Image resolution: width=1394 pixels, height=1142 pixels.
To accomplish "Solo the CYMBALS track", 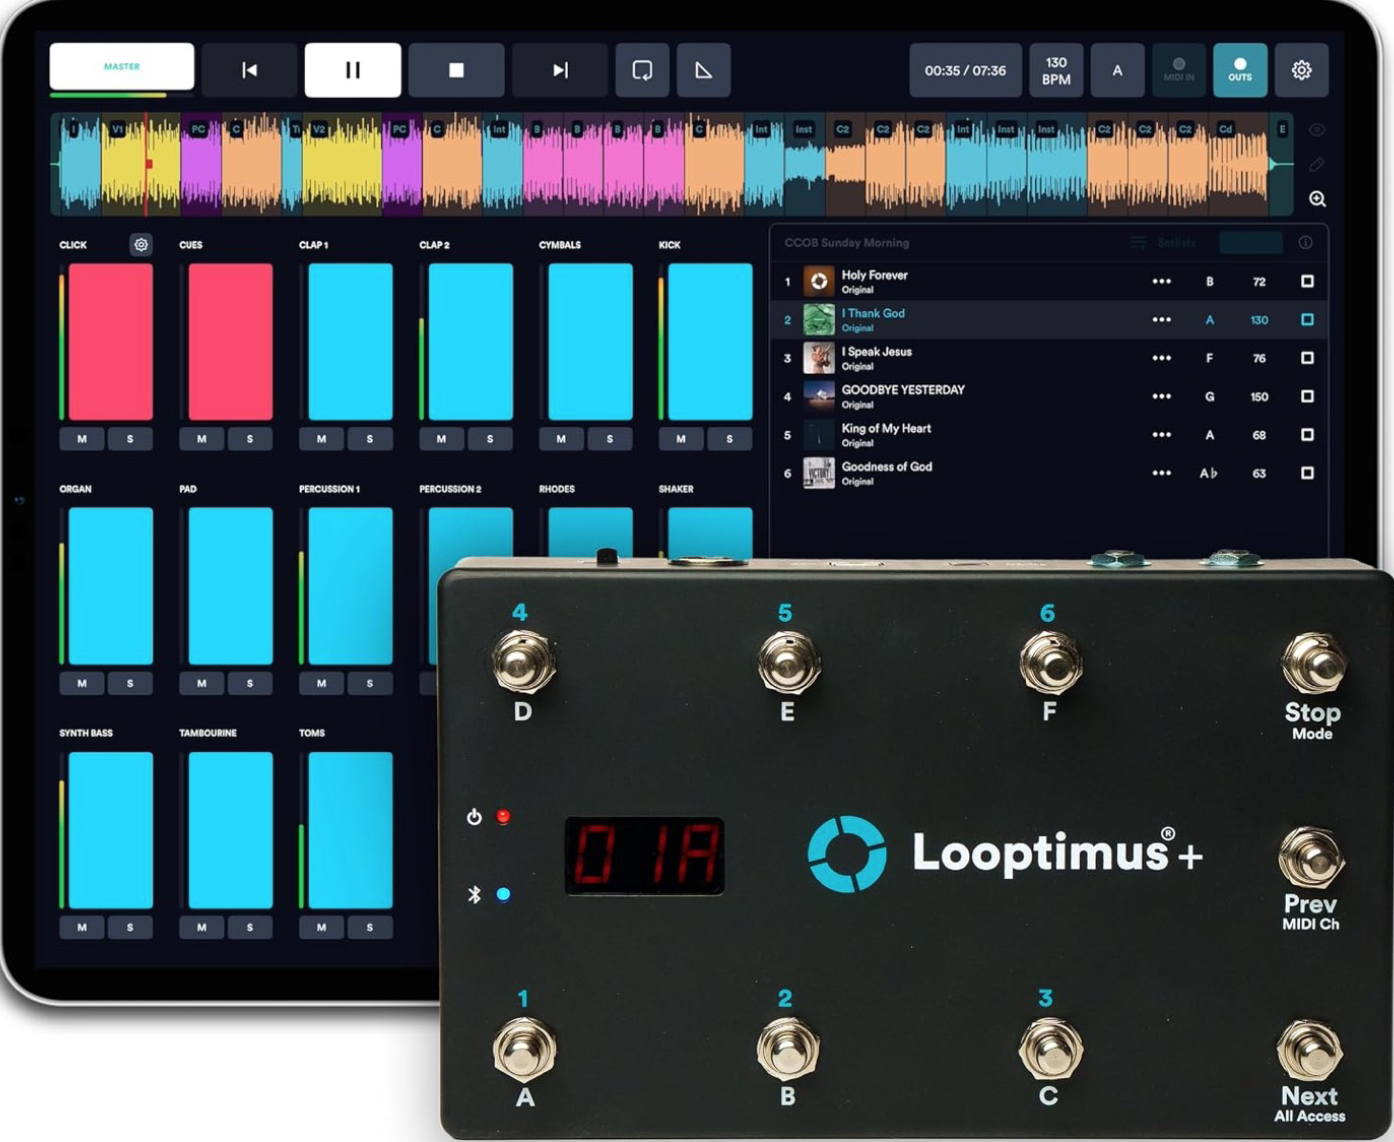I will [610, 439].
